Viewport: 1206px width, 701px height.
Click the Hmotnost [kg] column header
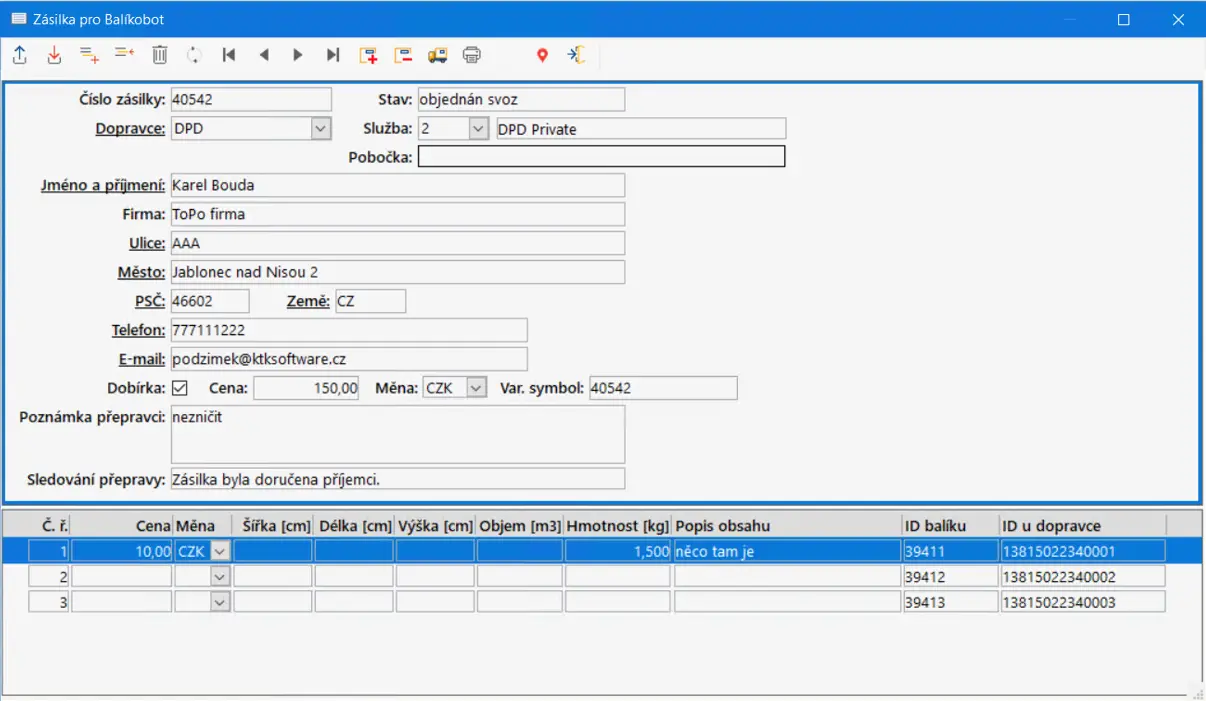tap(618, 526)
